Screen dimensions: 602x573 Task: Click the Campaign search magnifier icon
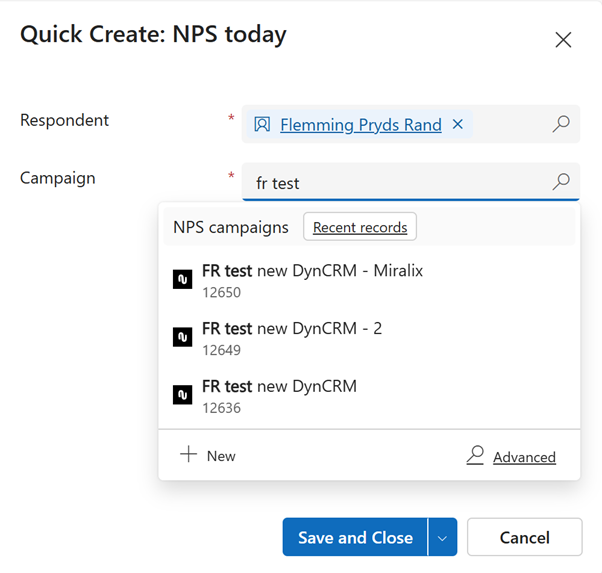coord(561,182)
